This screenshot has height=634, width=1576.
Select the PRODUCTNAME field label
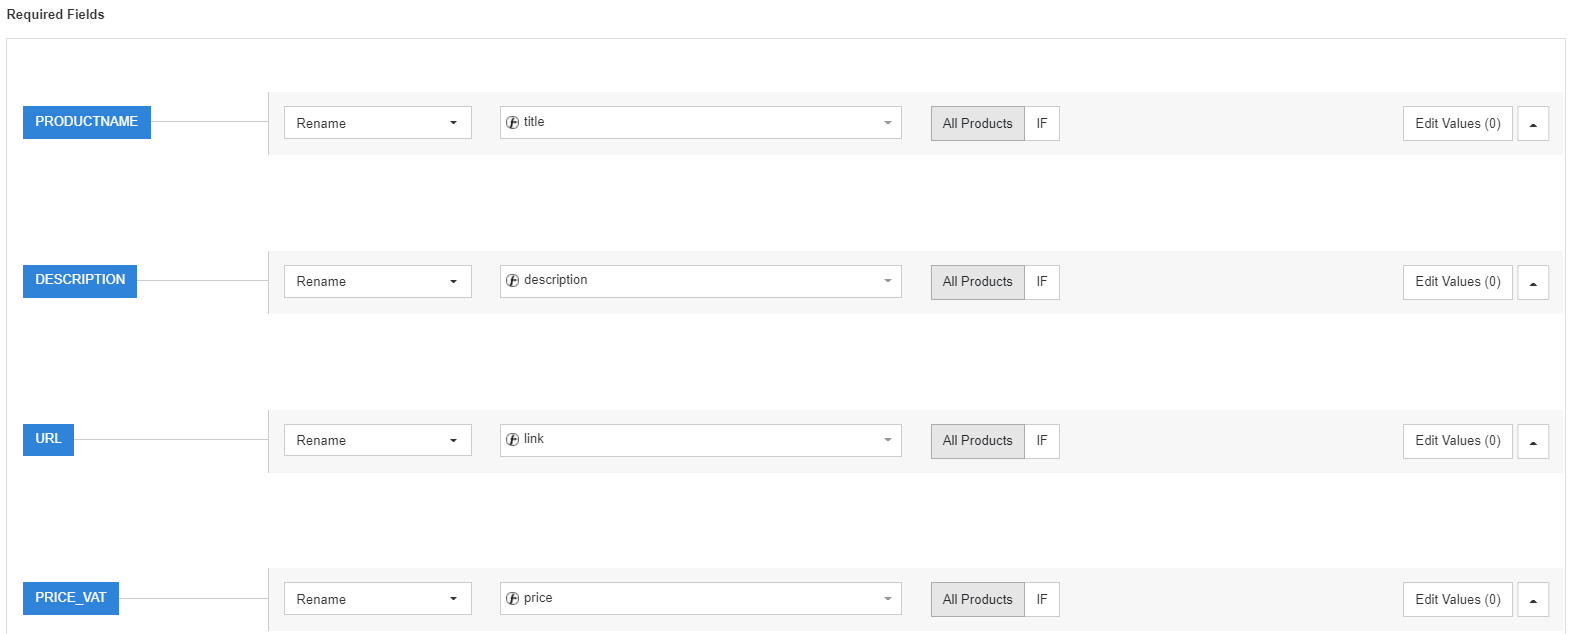87,122
